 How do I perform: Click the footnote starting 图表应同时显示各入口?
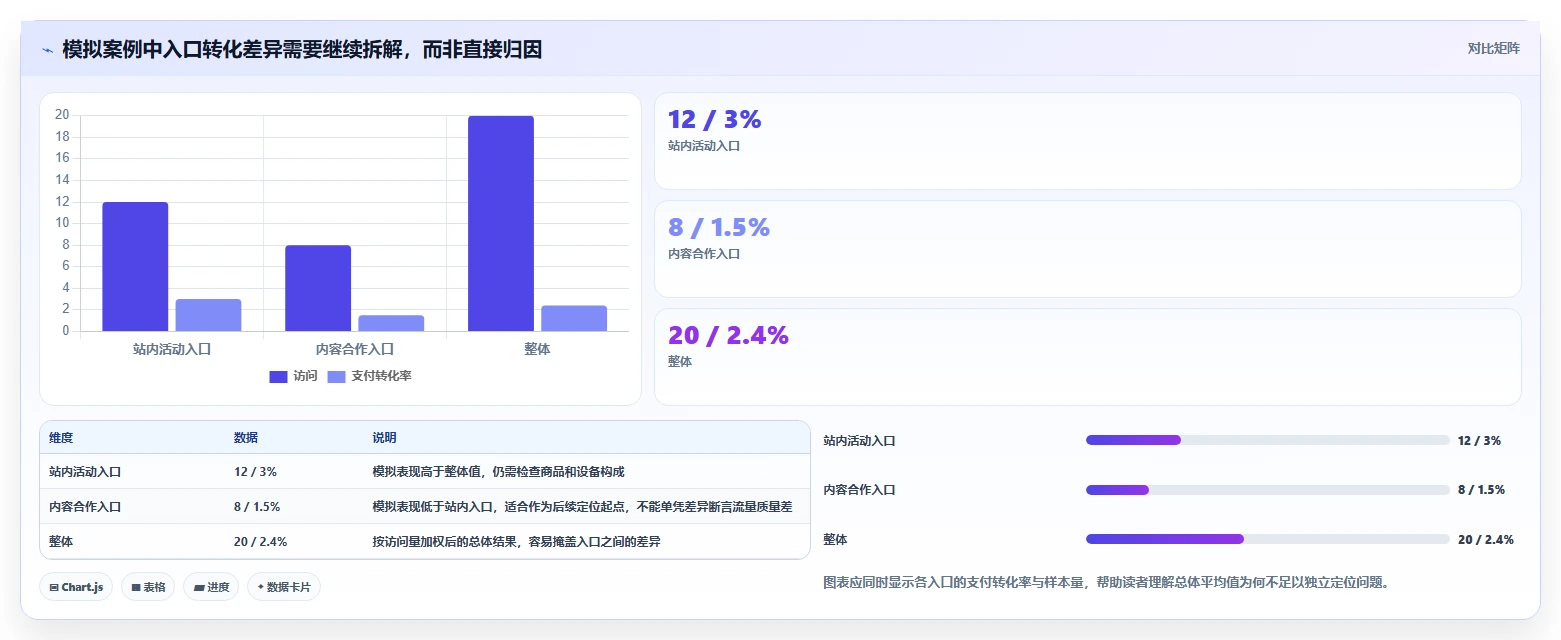[x=1106, y=582]
